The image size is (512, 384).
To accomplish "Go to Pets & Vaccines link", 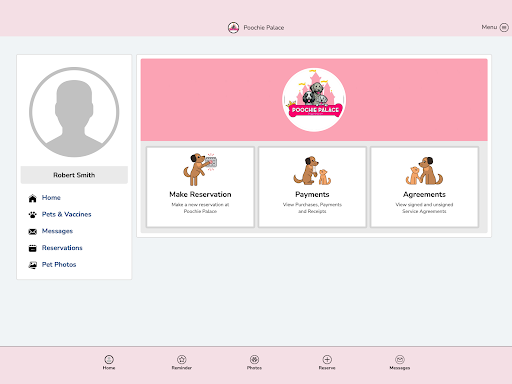I will [66, 214].
